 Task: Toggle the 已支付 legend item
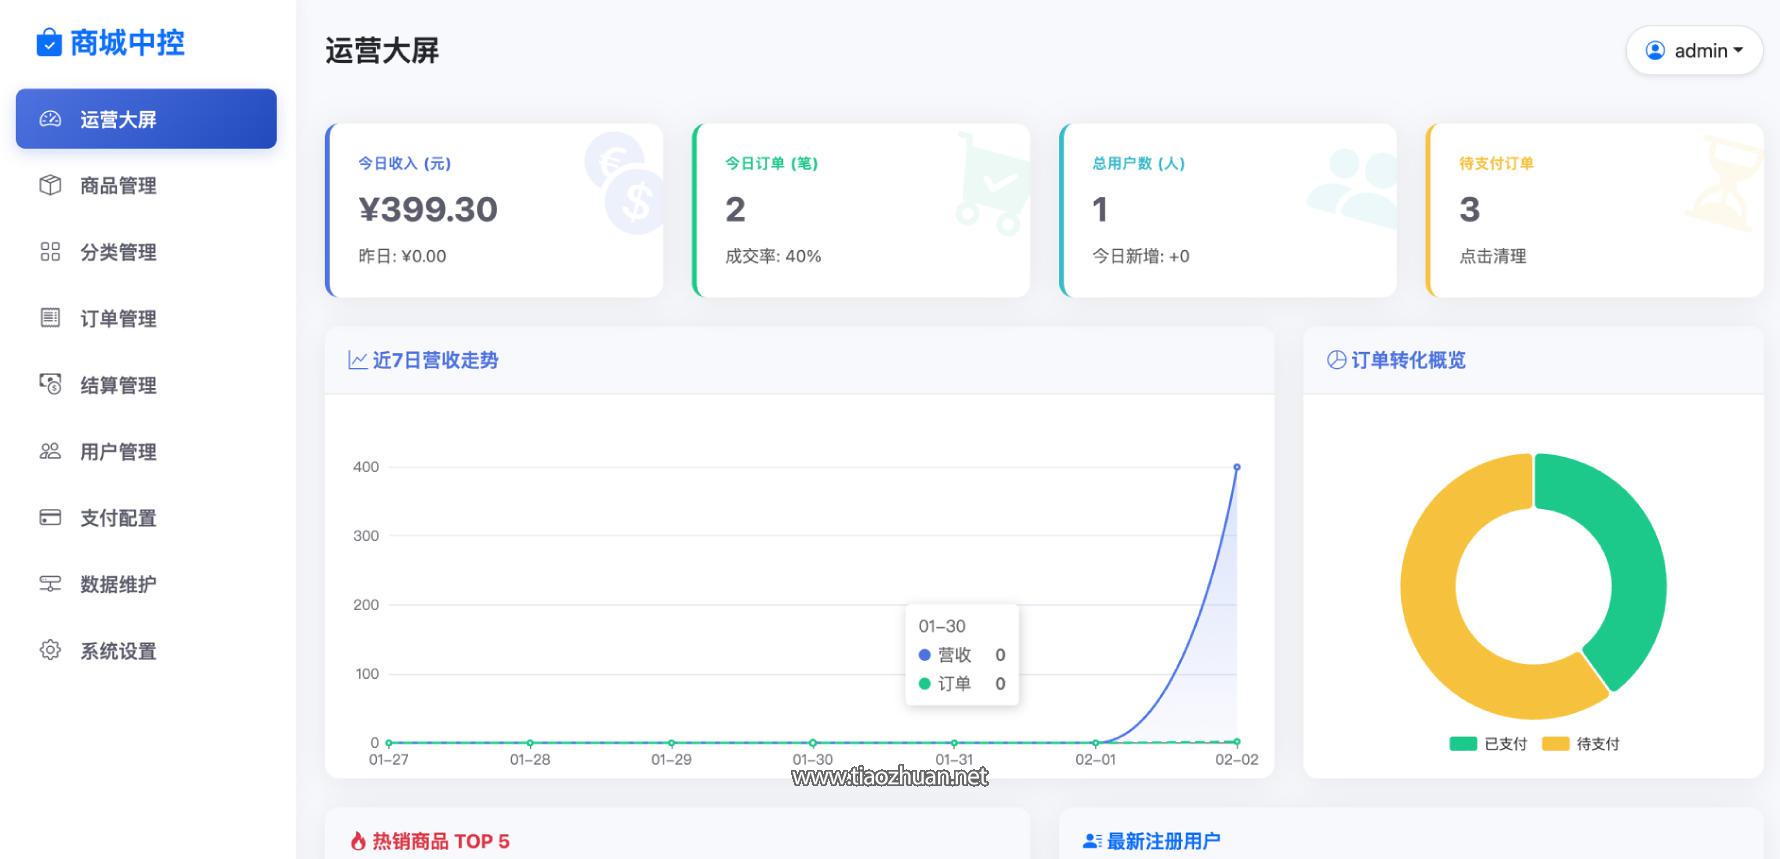pyautogui.click(x=1488, y=744)
